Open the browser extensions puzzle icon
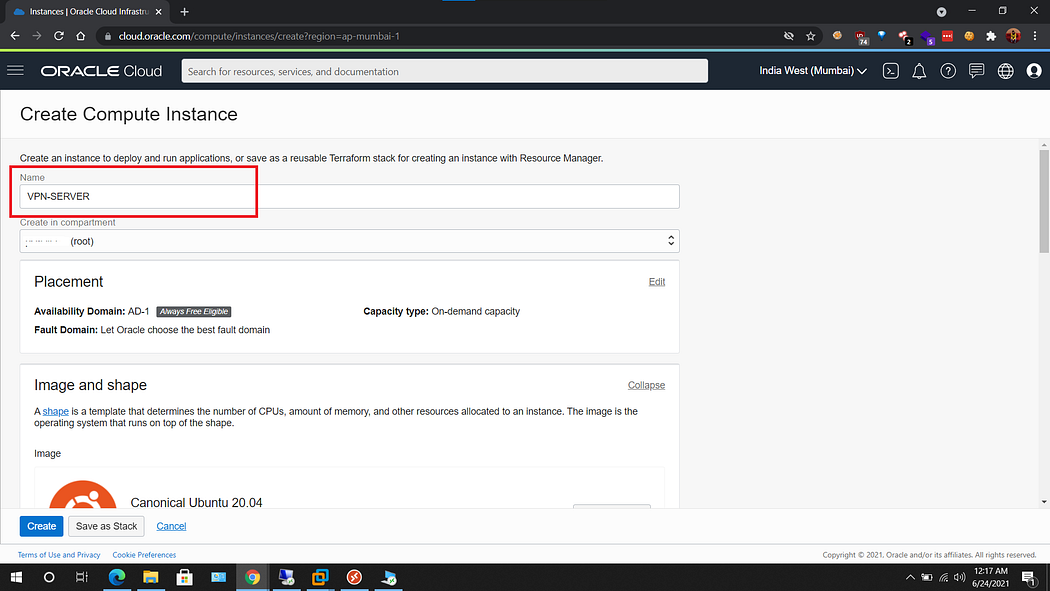Image resolution: width=1050 pixels, height=591 pixels. coord(989,34)
